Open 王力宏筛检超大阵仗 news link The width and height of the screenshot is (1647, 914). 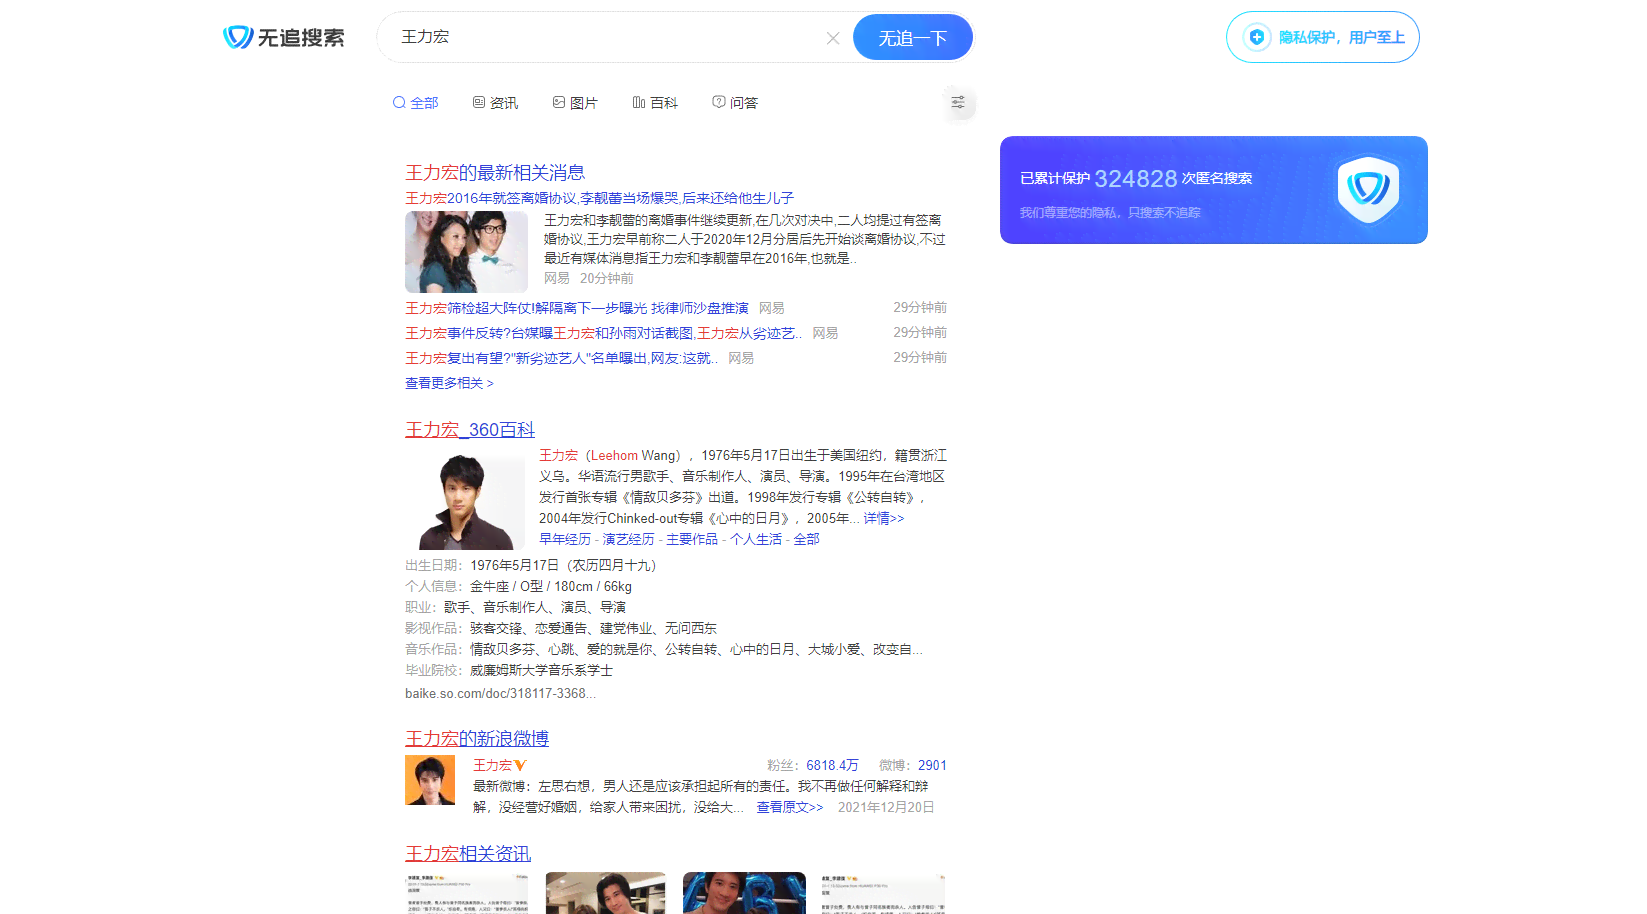coord(577,308)
